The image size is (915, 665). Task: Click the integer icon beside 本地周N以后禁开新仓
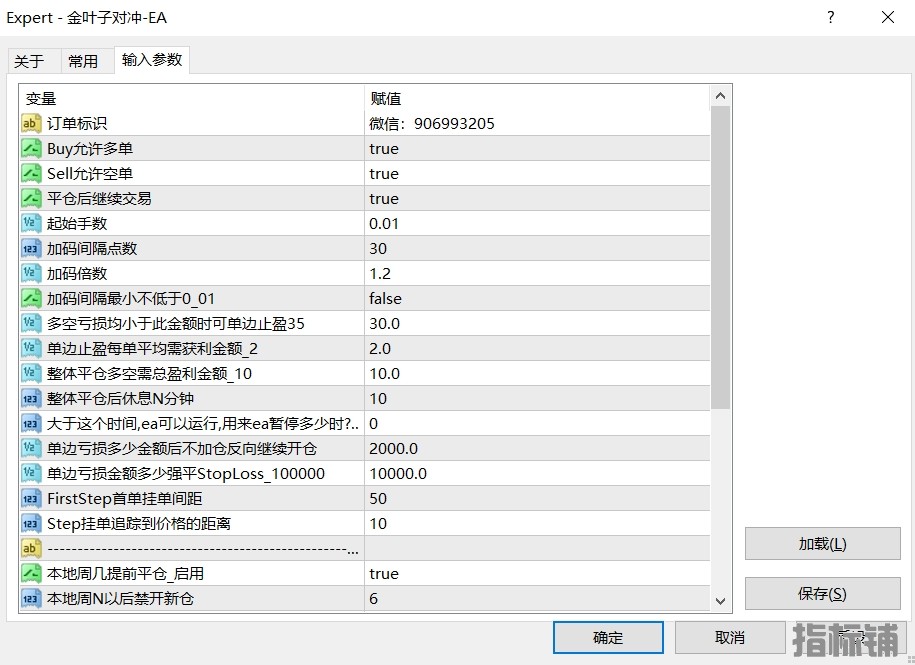[31, 598]
